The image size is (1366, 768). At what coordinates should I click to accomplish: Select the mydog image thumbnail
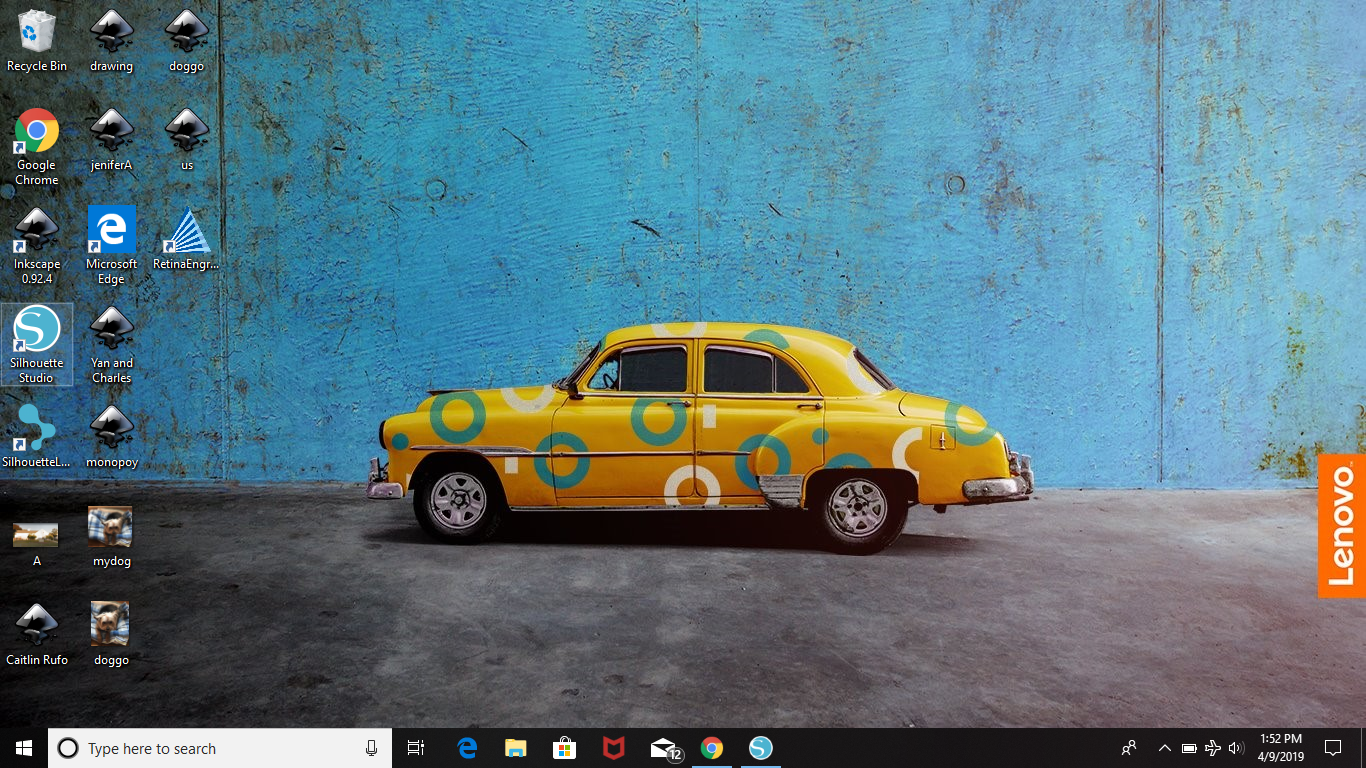pos(111,536)
